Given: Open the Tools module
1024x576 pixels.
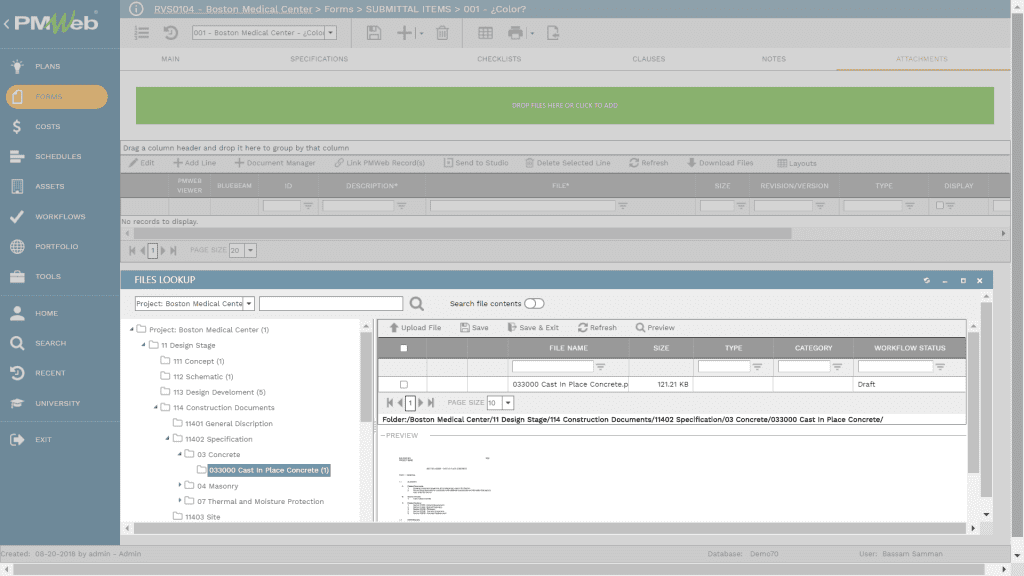Looking at the screenshot, I should point(48,276).
